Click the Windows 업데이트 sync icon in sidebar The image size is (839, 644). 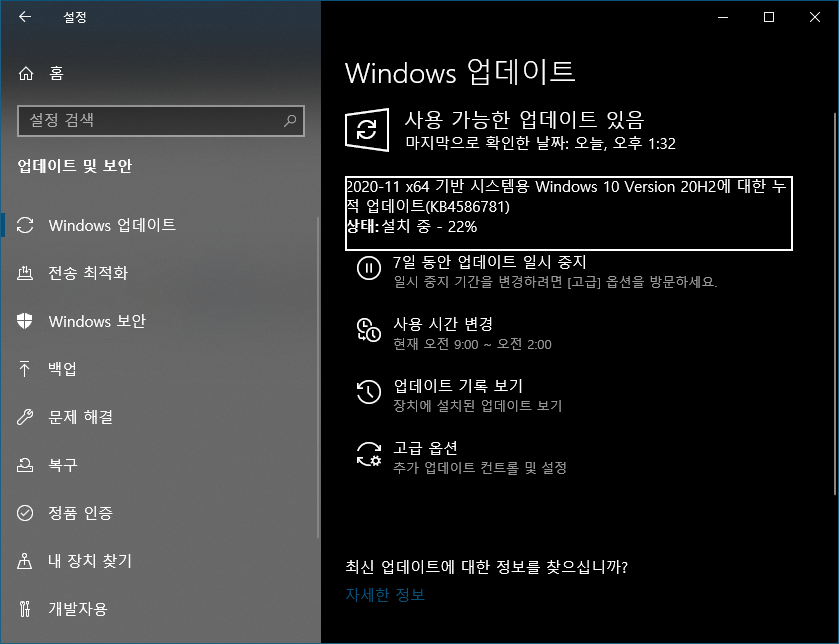pyautogui.click(x=25, y=225)
